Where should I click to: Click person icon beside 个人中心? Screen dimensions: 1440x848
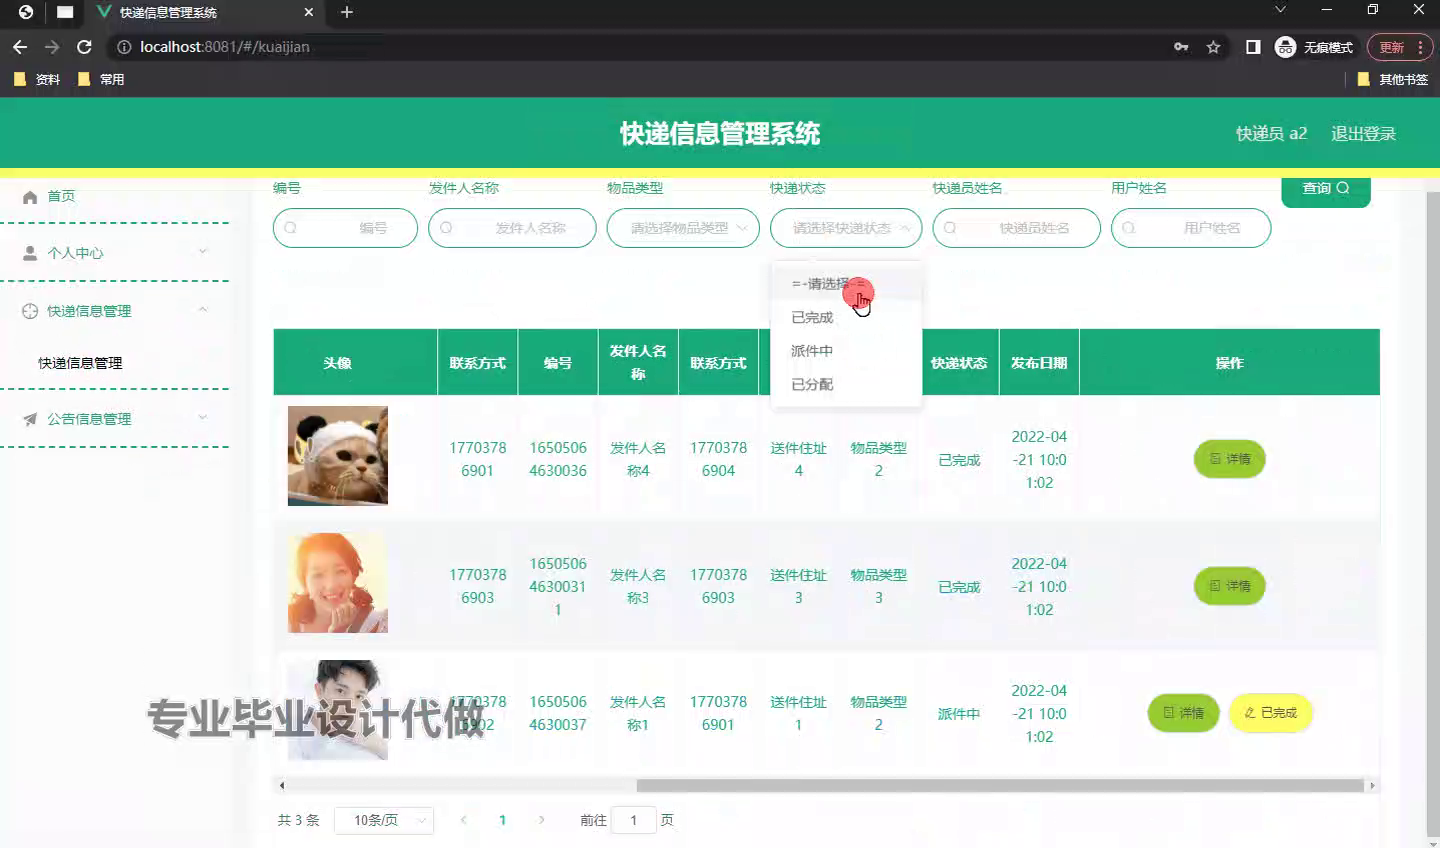[30, 253]
